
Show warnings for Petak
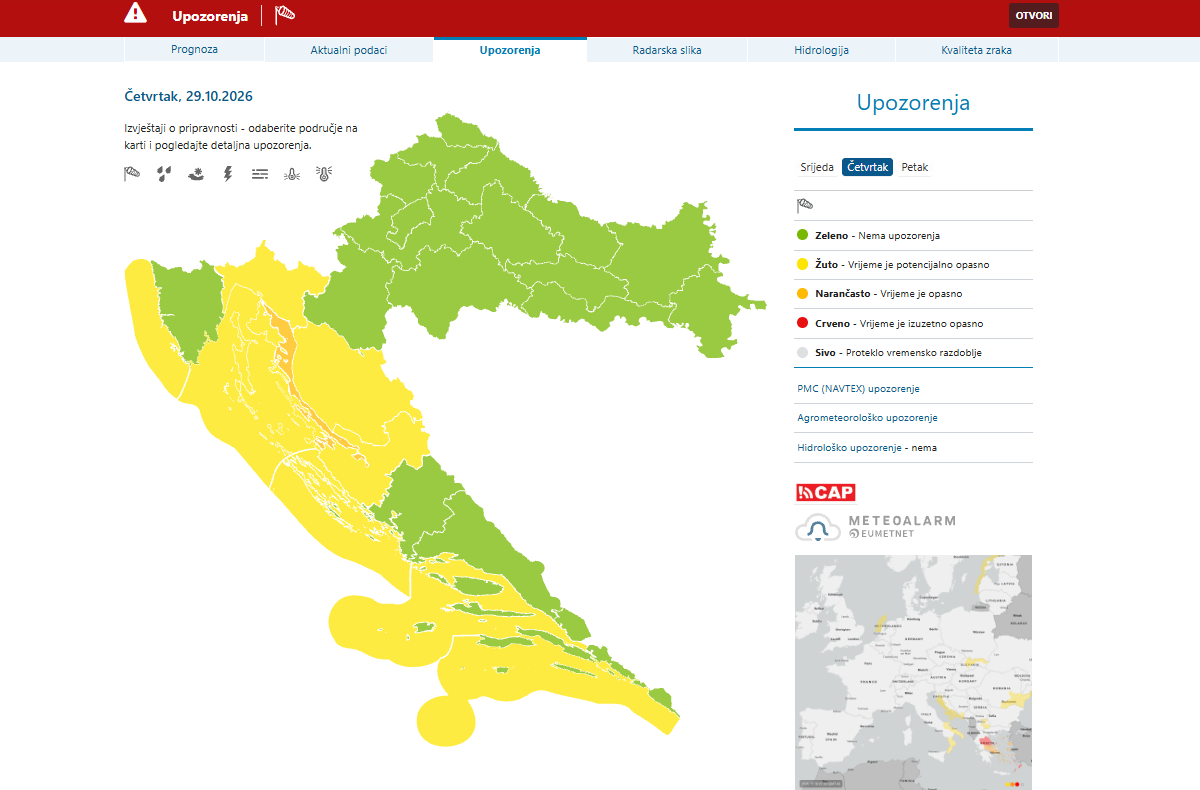915,167
